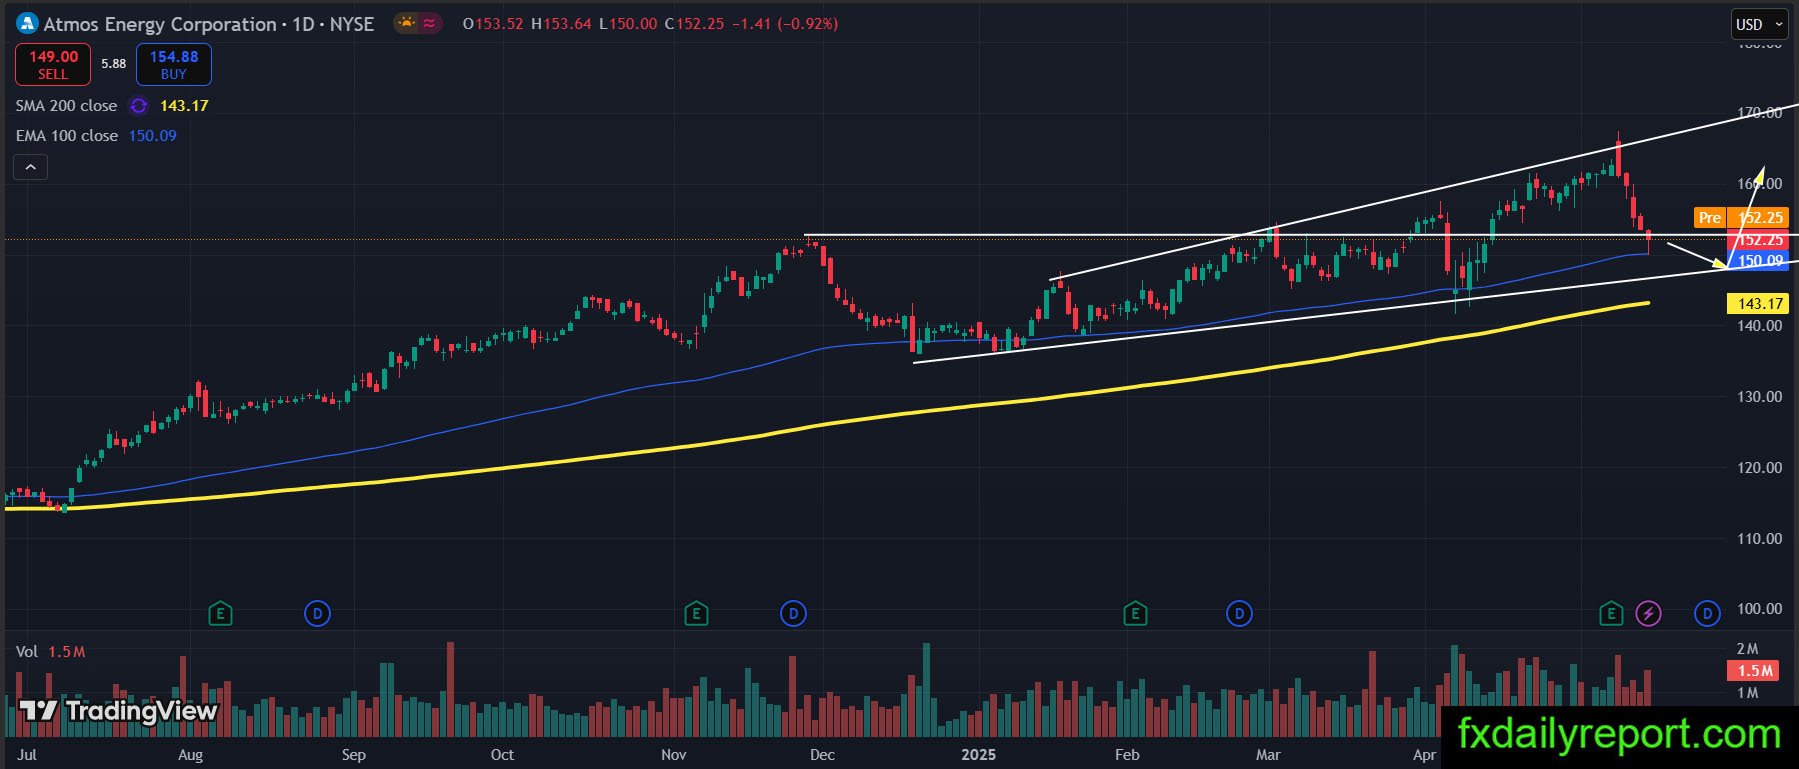Image resolution: width=1799 pixels, height=769 pixels.
Task: Collapse the indicator legend with chevron button
Action: [x=31, y=167]
